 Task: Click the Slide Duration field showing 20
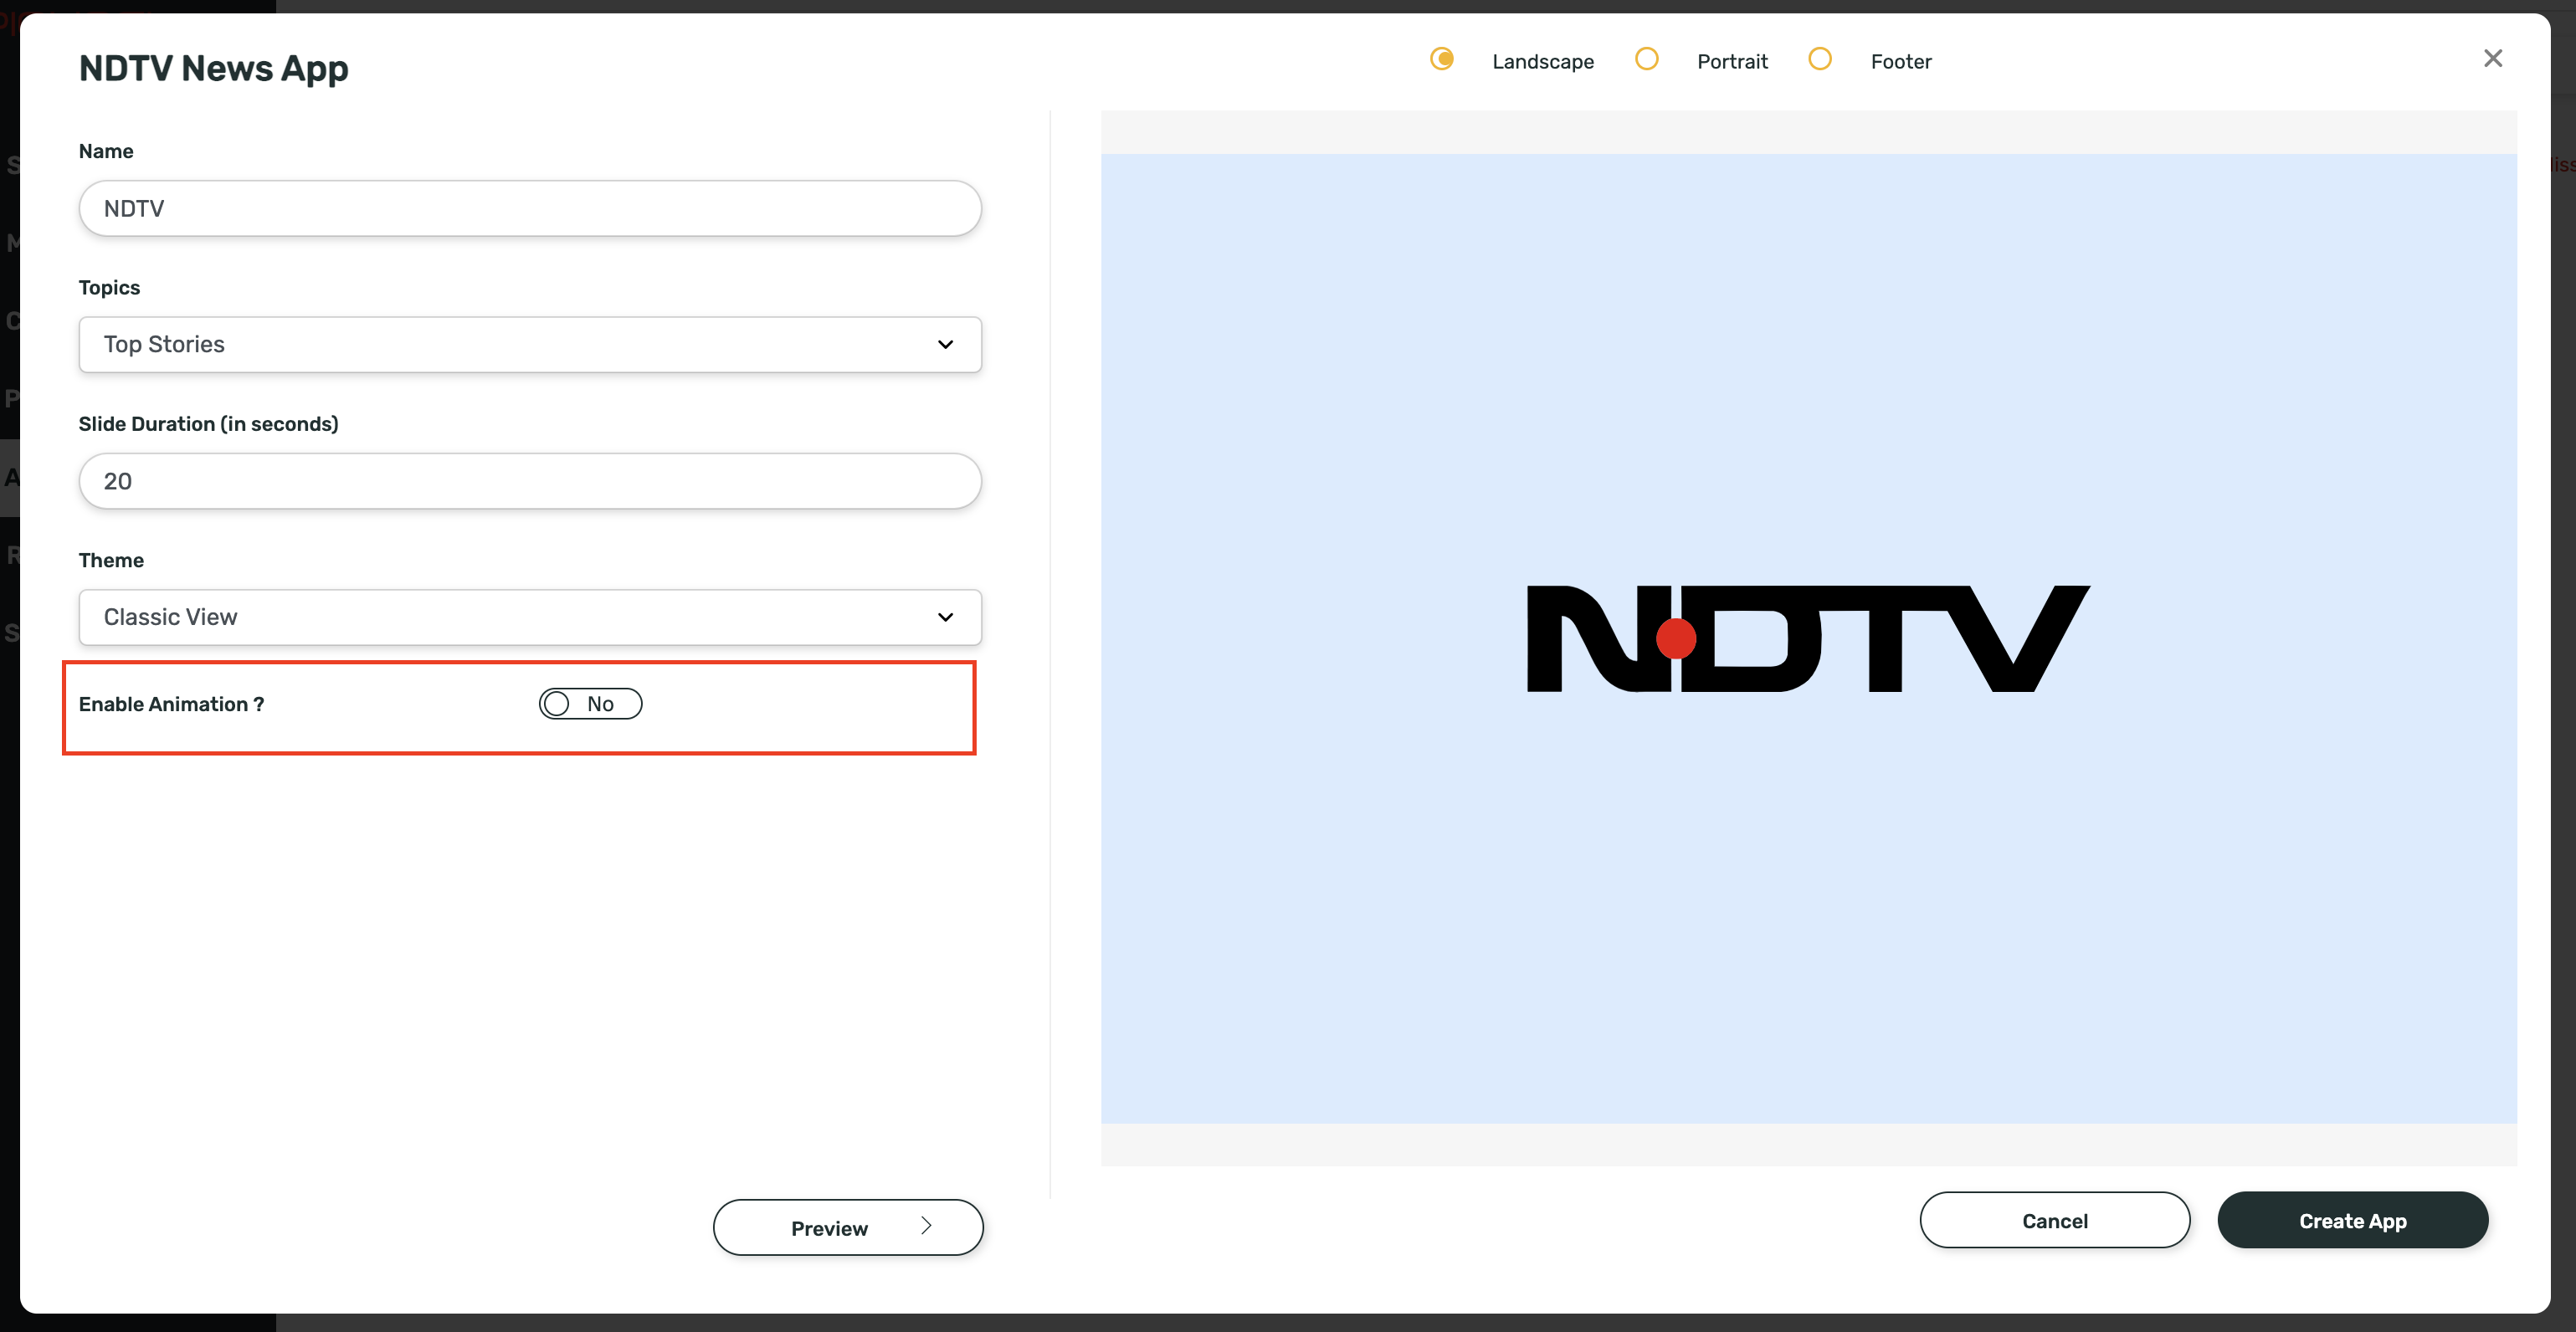tap(530, 481)
